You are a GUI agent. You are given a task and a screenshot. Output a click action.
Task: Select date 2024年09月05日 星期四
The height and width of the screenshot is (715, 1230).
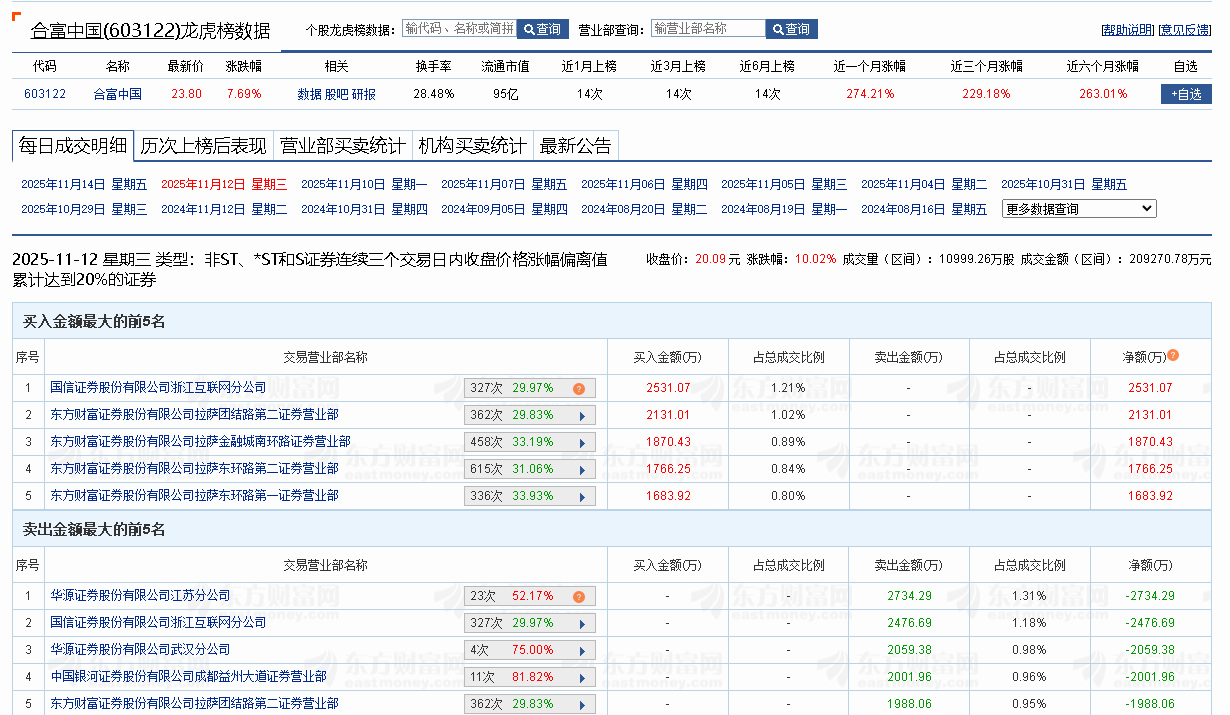pos(504,209)
